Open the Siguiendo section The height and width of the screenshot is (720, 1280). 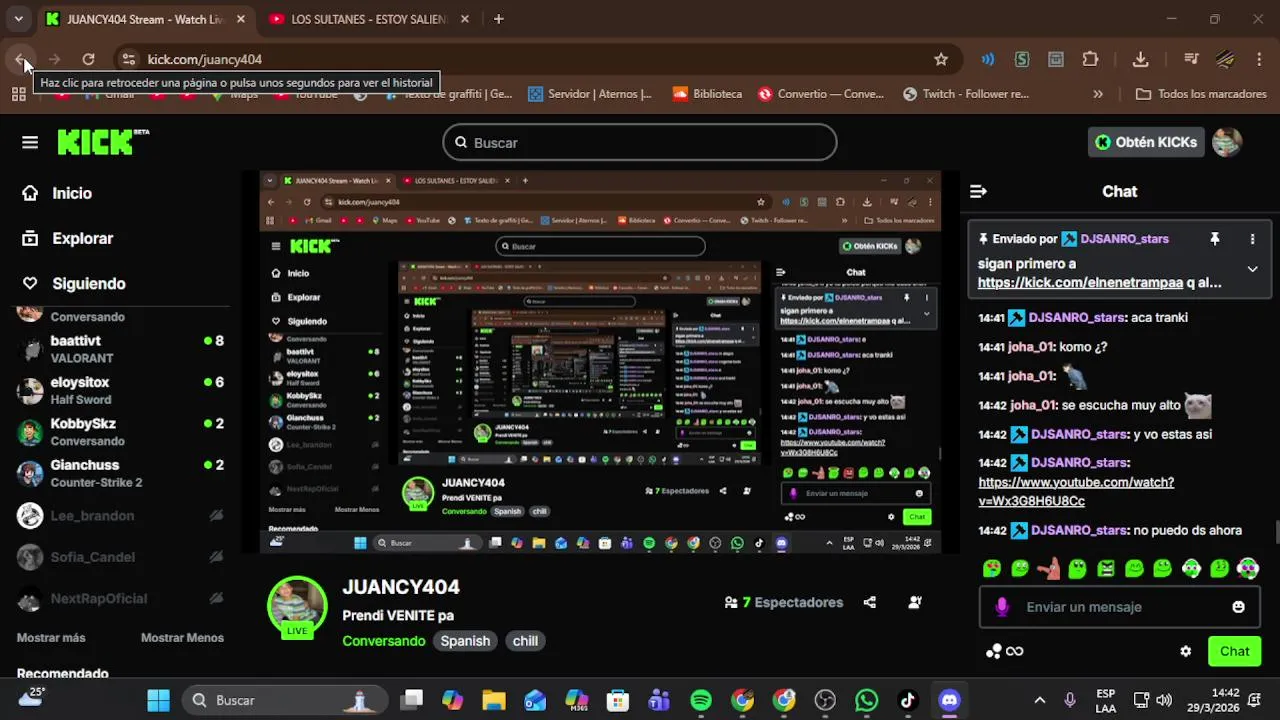point(74,283)
